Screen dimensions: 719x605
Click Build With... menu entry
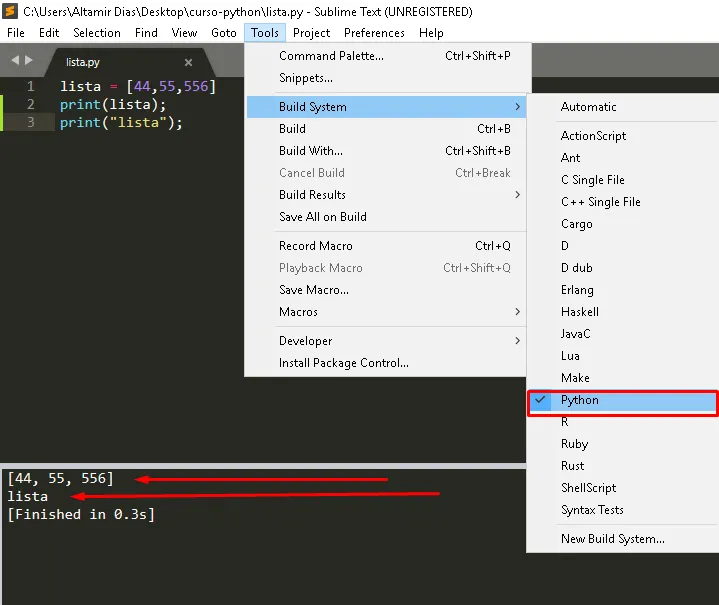pos(387,151)
